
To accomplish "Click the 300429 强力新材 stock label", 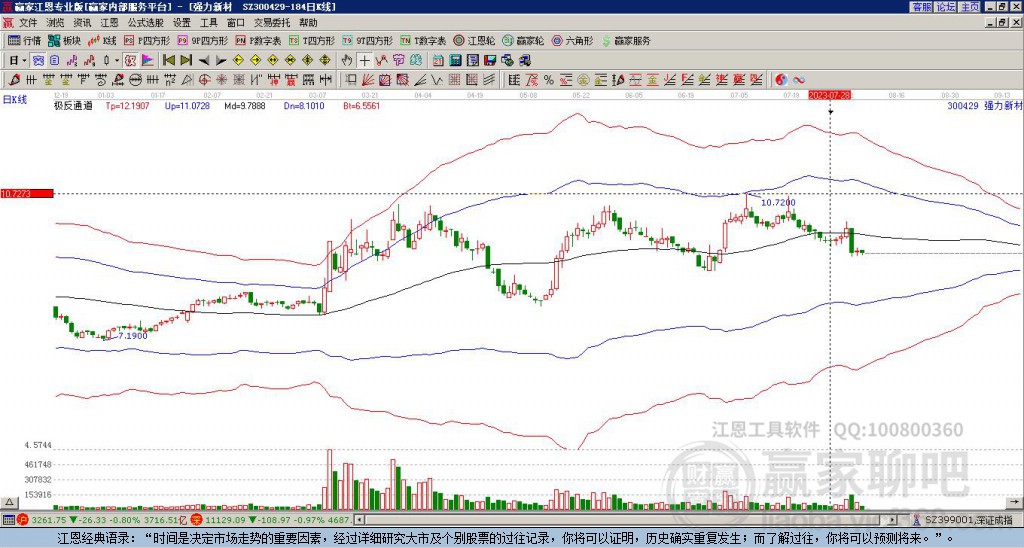I will [x=984, y=105].
